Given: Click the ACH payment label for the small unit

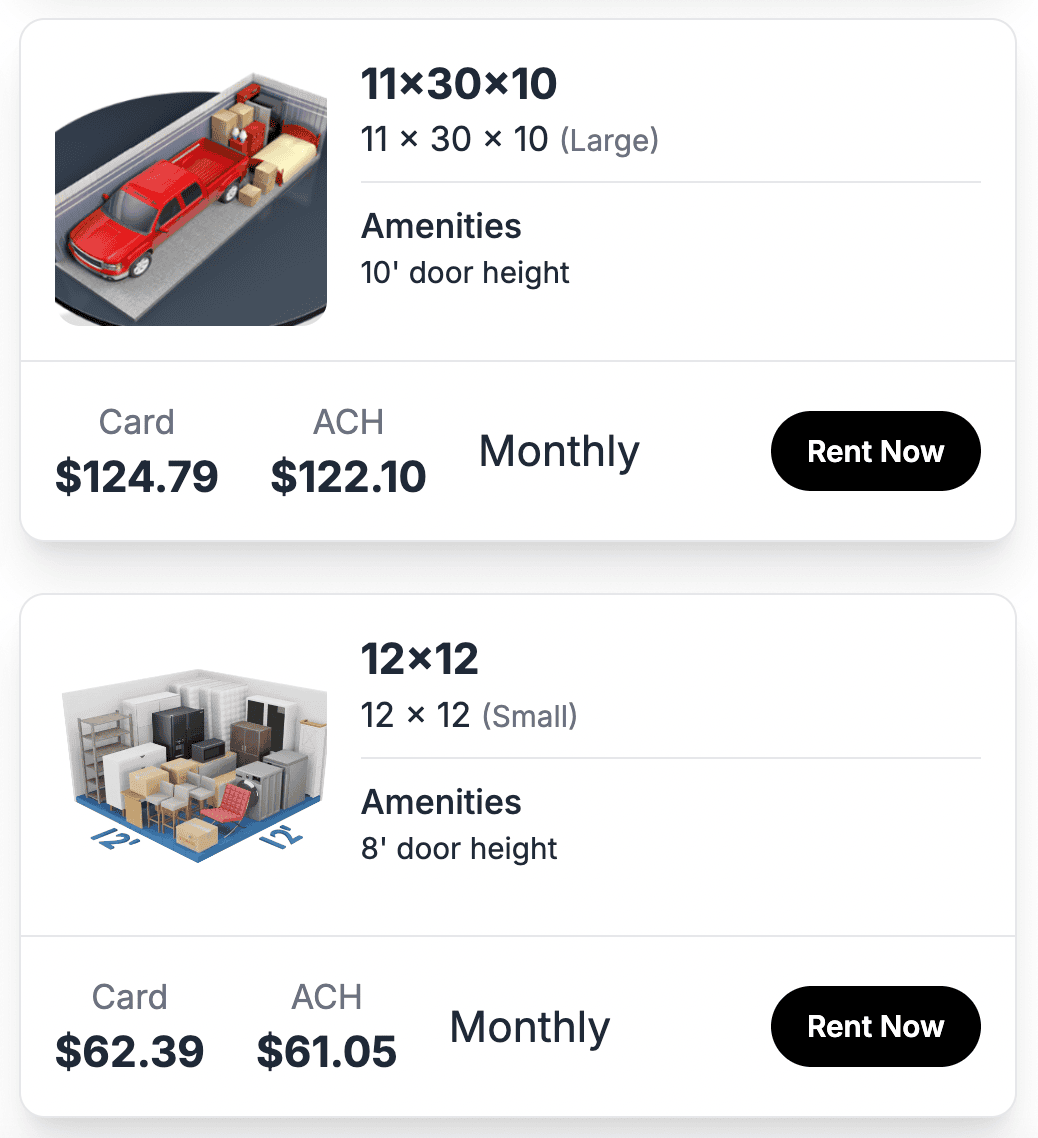Looking at the screenshot, I should (x=326, y=997).
